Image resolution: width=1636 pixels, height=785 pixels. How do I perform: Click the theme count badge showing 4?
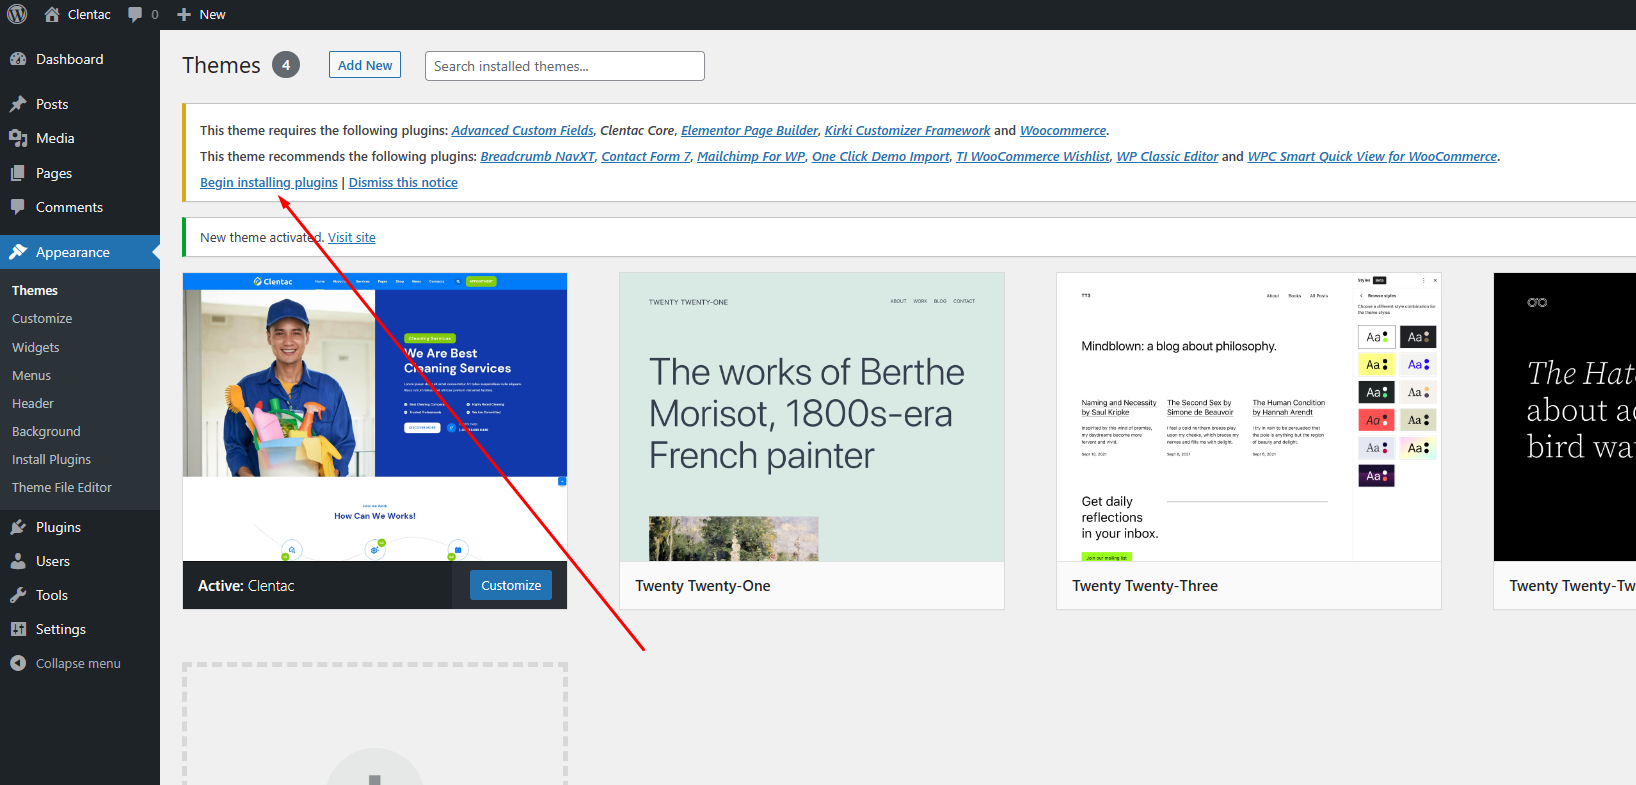click(286, 65)
